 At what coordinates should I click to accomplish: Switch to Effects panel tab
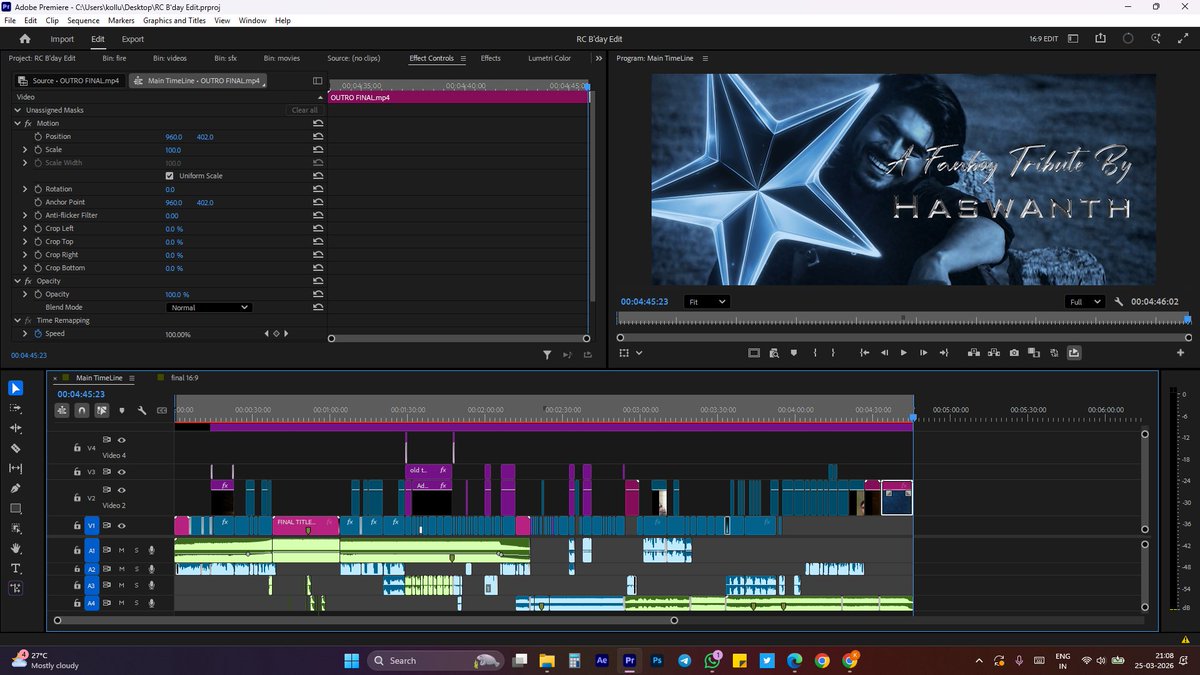click(x=490, y=58)
